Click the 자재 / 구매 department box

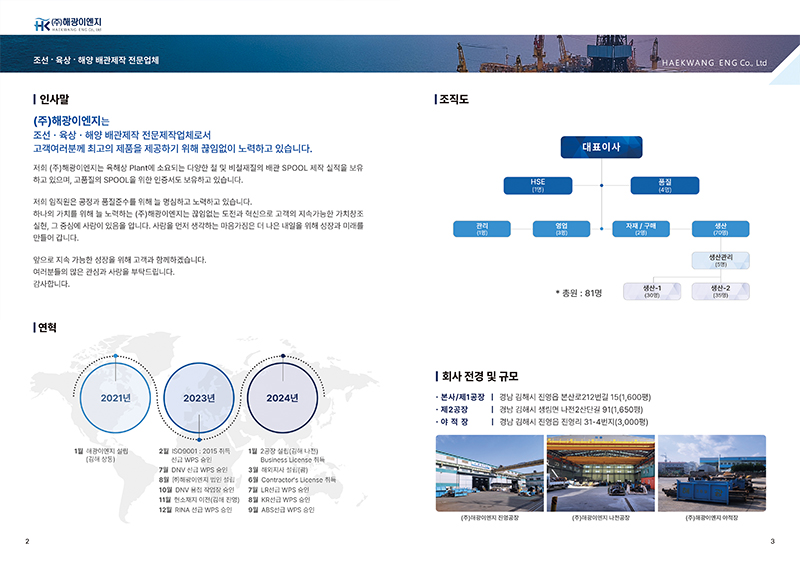(x=641, y=229)
